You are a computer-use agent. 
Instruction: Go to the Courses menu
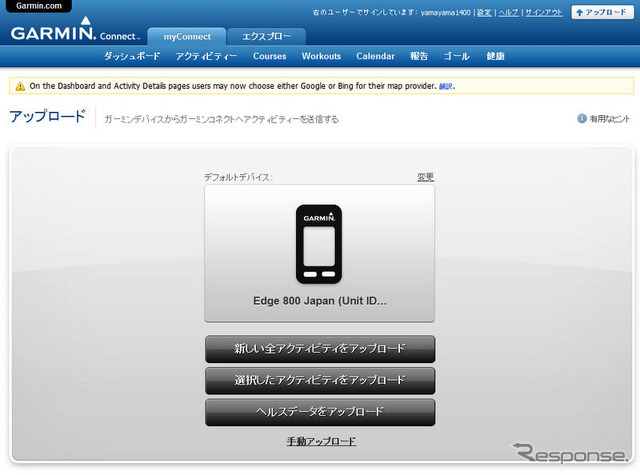coord(269,56)
